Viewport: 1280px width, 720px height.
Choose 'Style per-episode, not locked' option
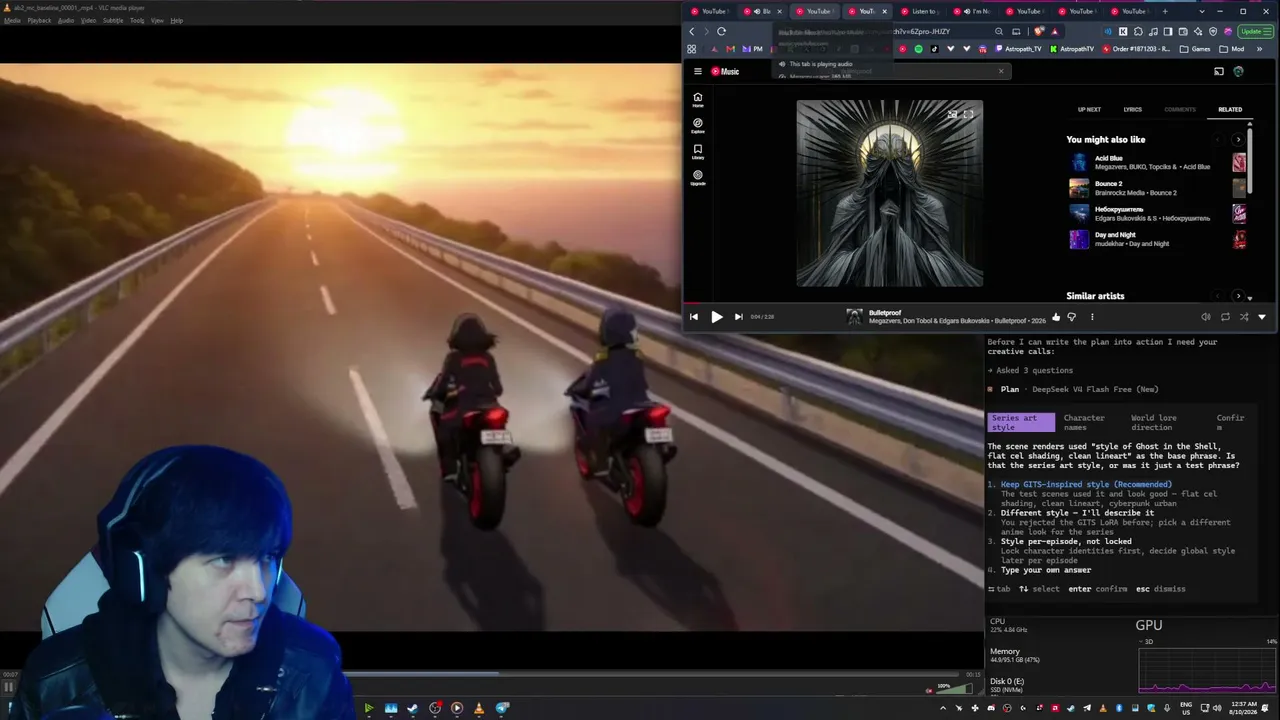coord(1066,541)
